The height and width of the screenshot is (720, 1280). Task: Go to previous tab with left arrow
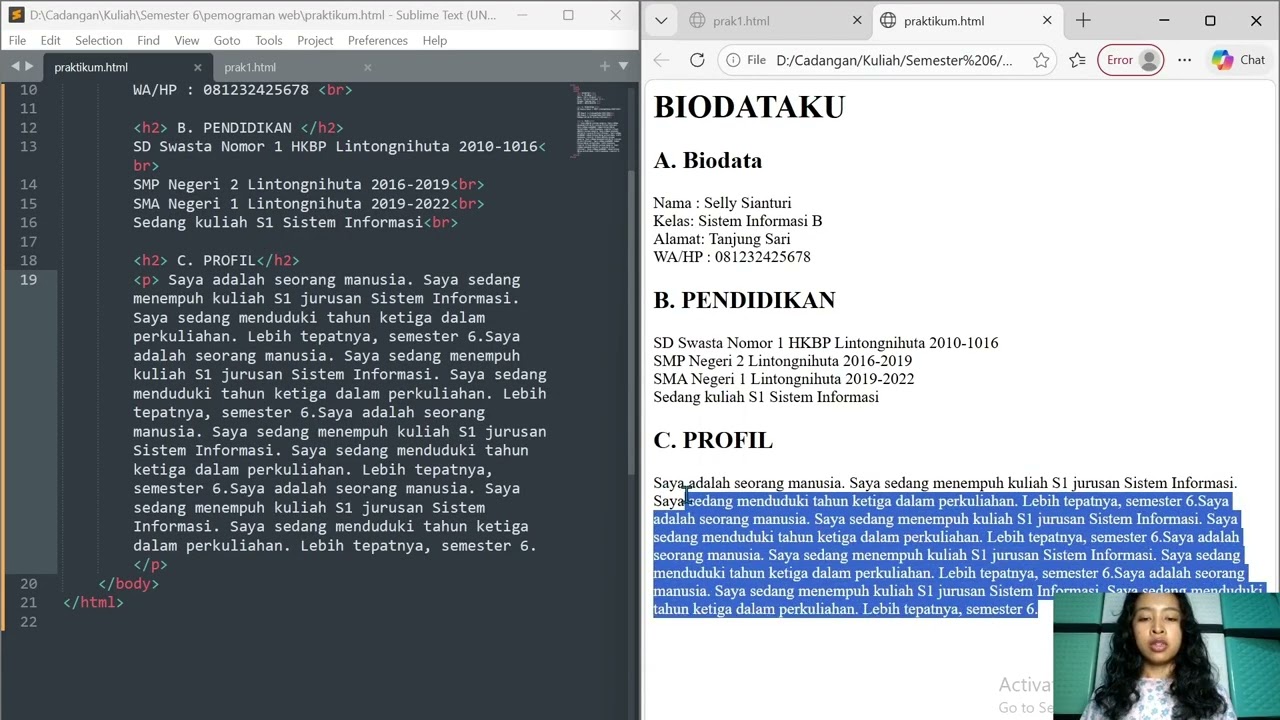14,66
